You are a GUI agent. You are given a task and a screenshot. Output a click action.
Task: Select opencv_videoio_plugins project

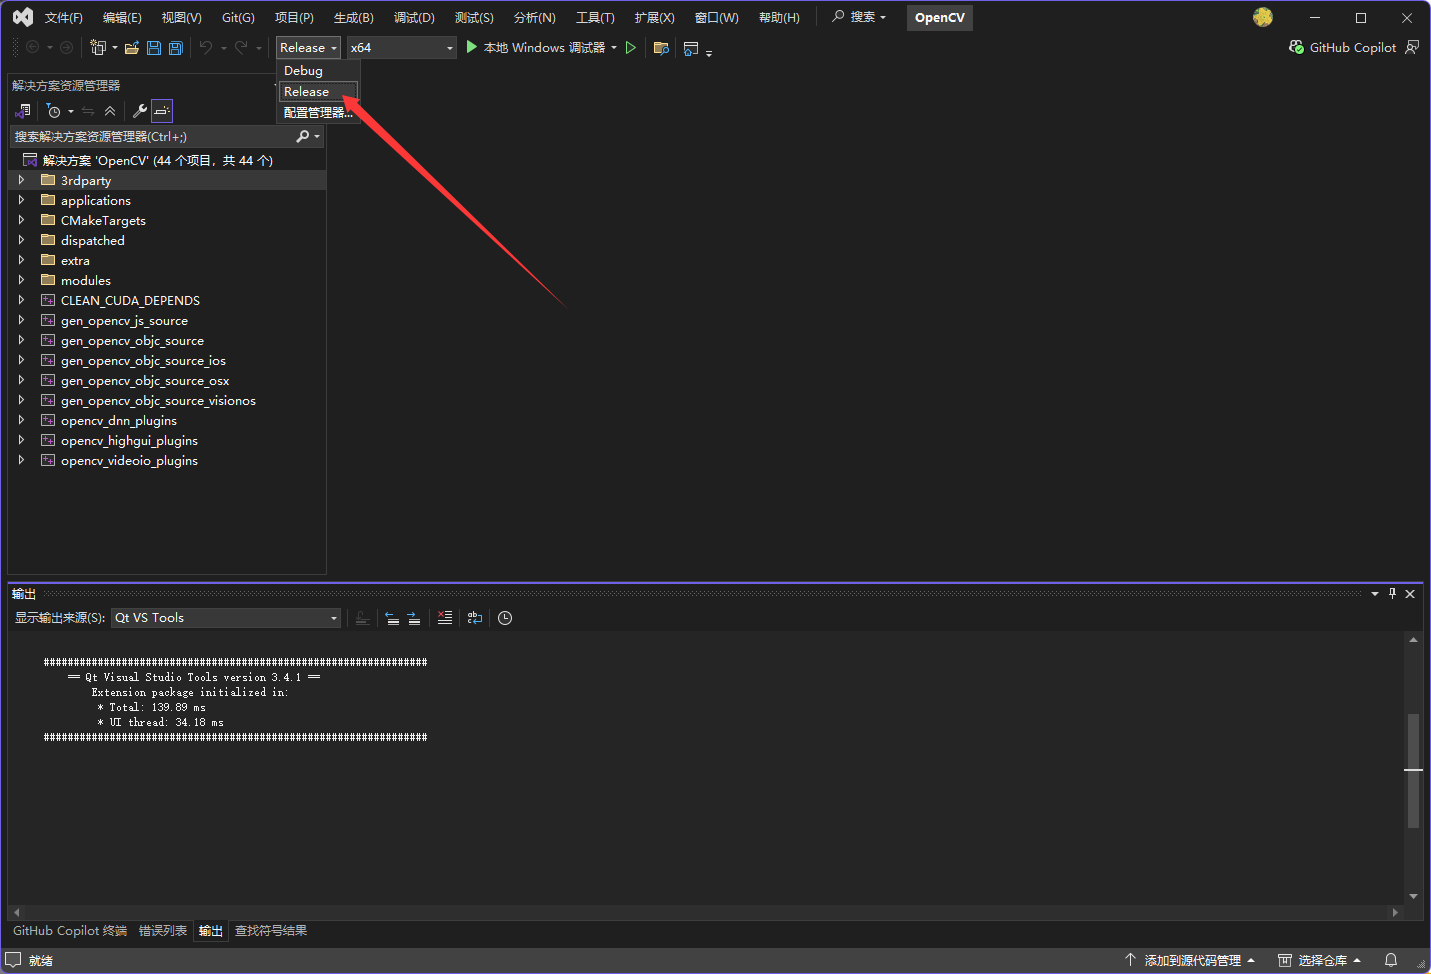129,460
